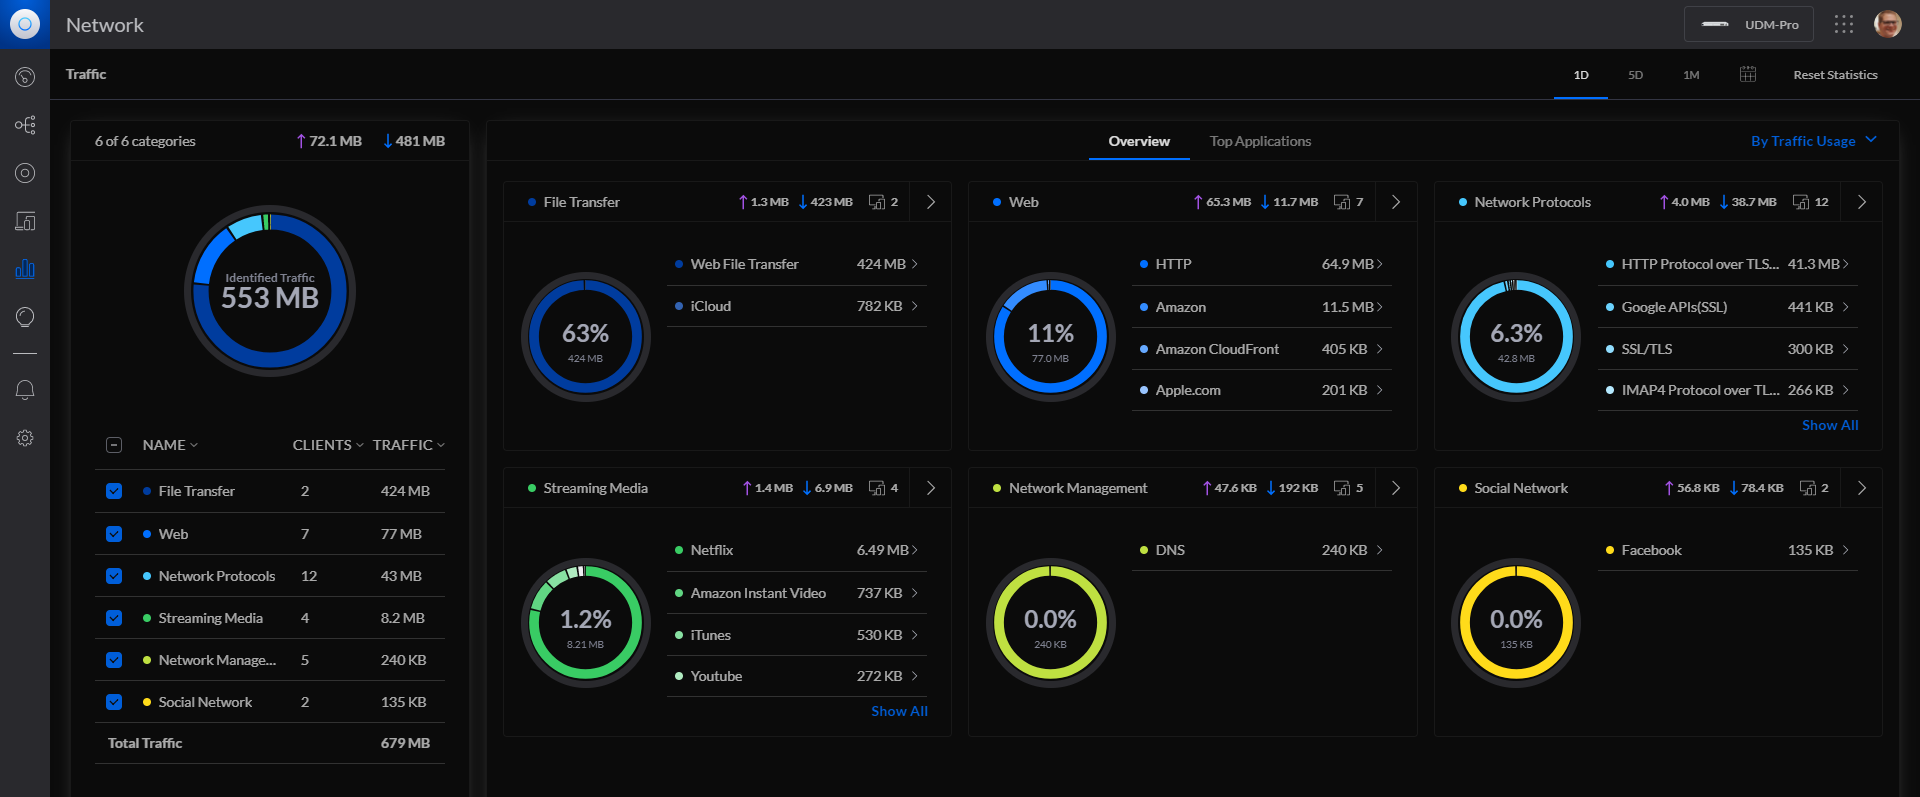Open the Topology icon in sidebar
The width and height of the screenshot is (1920, 797).
click(25, 125)
